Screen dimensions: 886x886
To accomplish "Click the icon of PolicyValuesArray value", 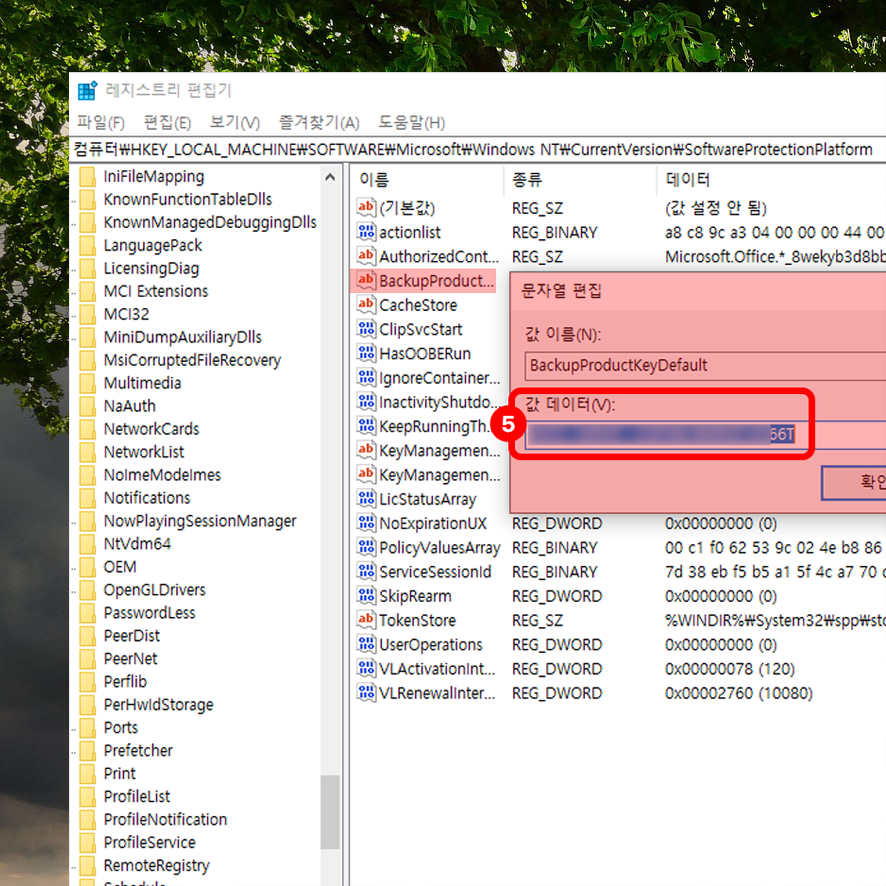I will pos(366,548).
